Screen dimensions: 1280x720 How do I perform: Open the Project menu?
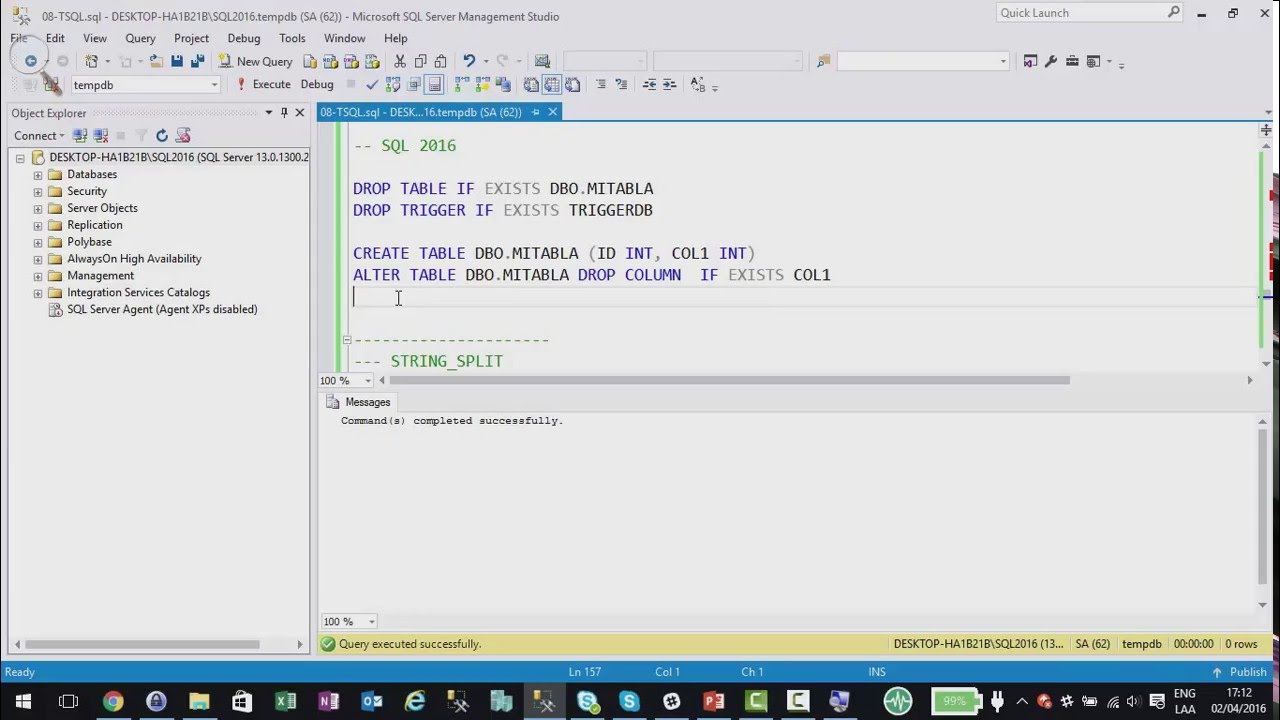[x=191, y=38]
